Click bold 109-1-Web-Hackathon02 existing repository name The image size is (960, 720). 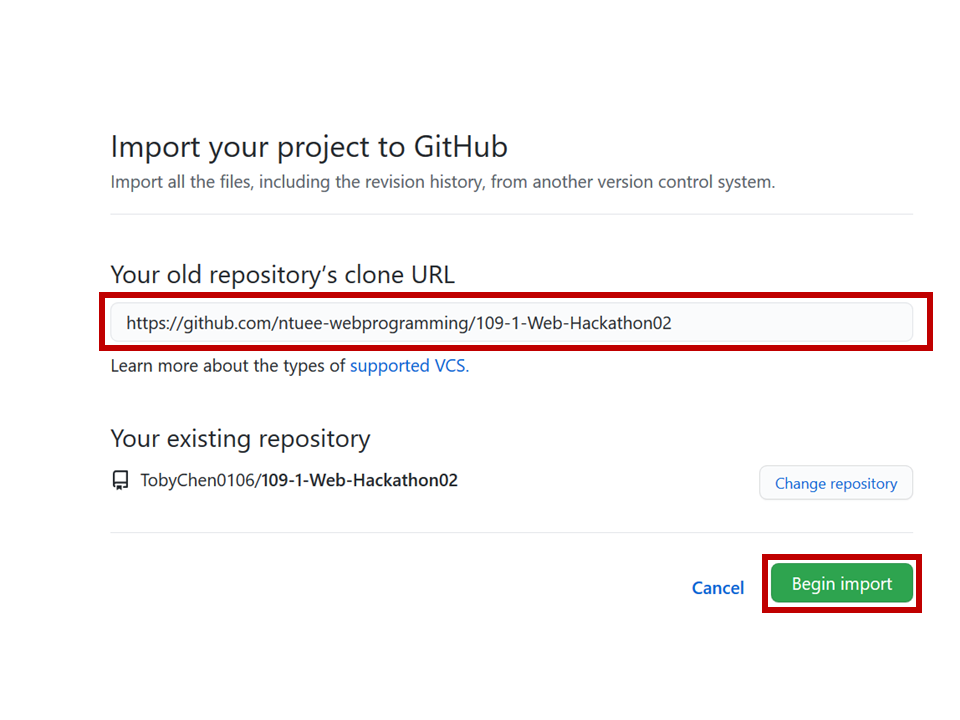(x=360, y=481)
